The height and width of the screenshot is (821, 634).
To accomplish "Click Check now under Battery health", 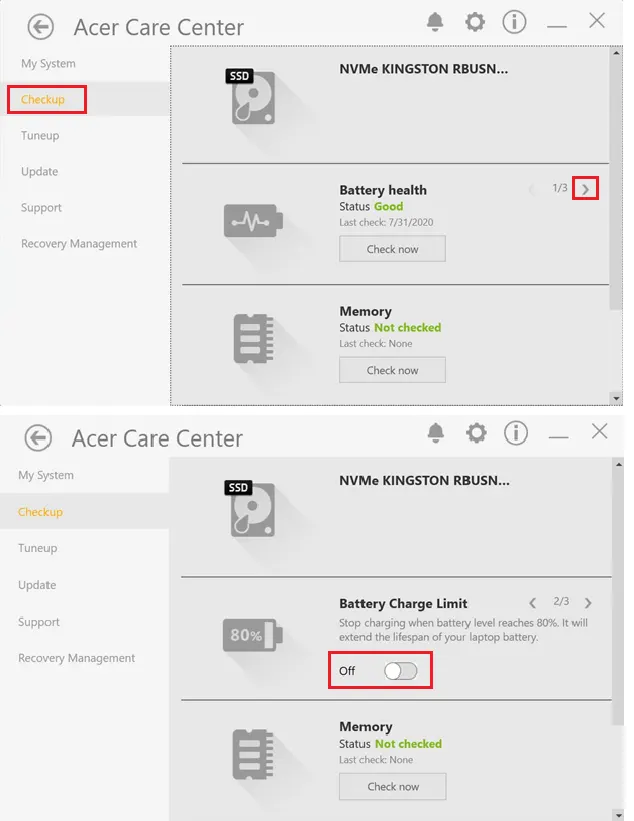I will [x=393, y=249].
